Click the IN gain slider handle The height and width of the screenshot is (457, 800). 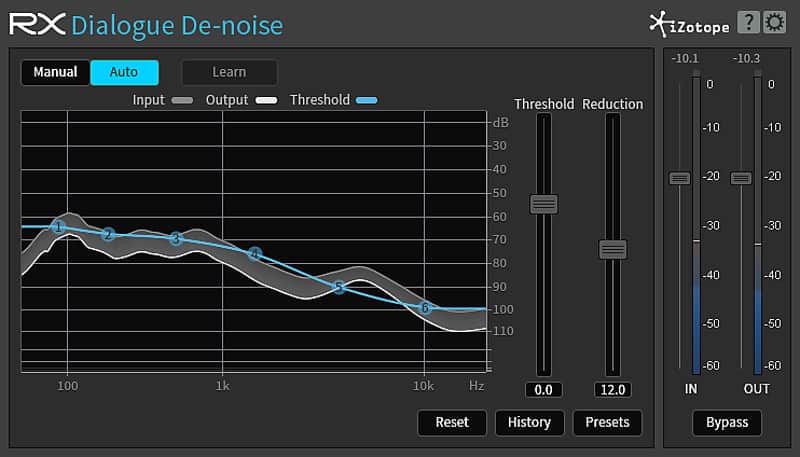(680, 178)
